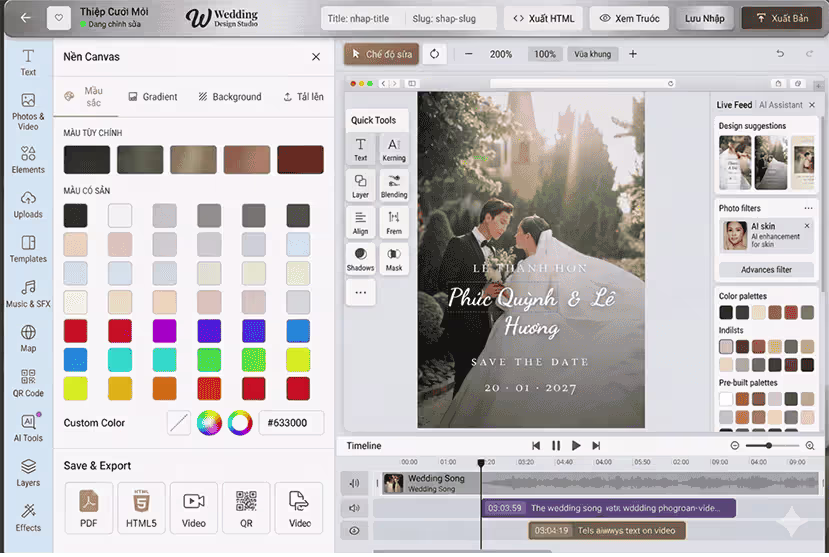The image size is (829, 557).
Task: Click Xem Trước preview button
Action: [629, 18]
